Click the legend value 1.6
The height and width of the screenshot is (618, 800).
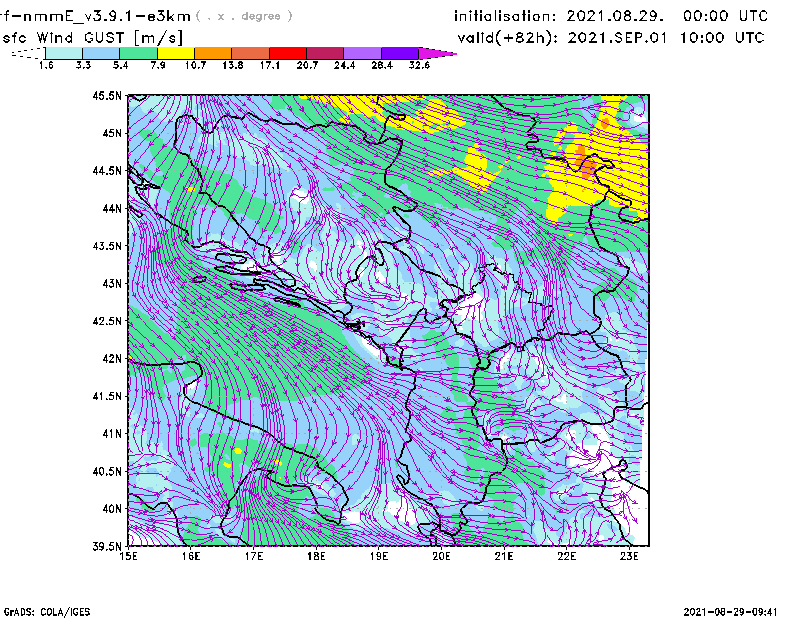(46, 65)
